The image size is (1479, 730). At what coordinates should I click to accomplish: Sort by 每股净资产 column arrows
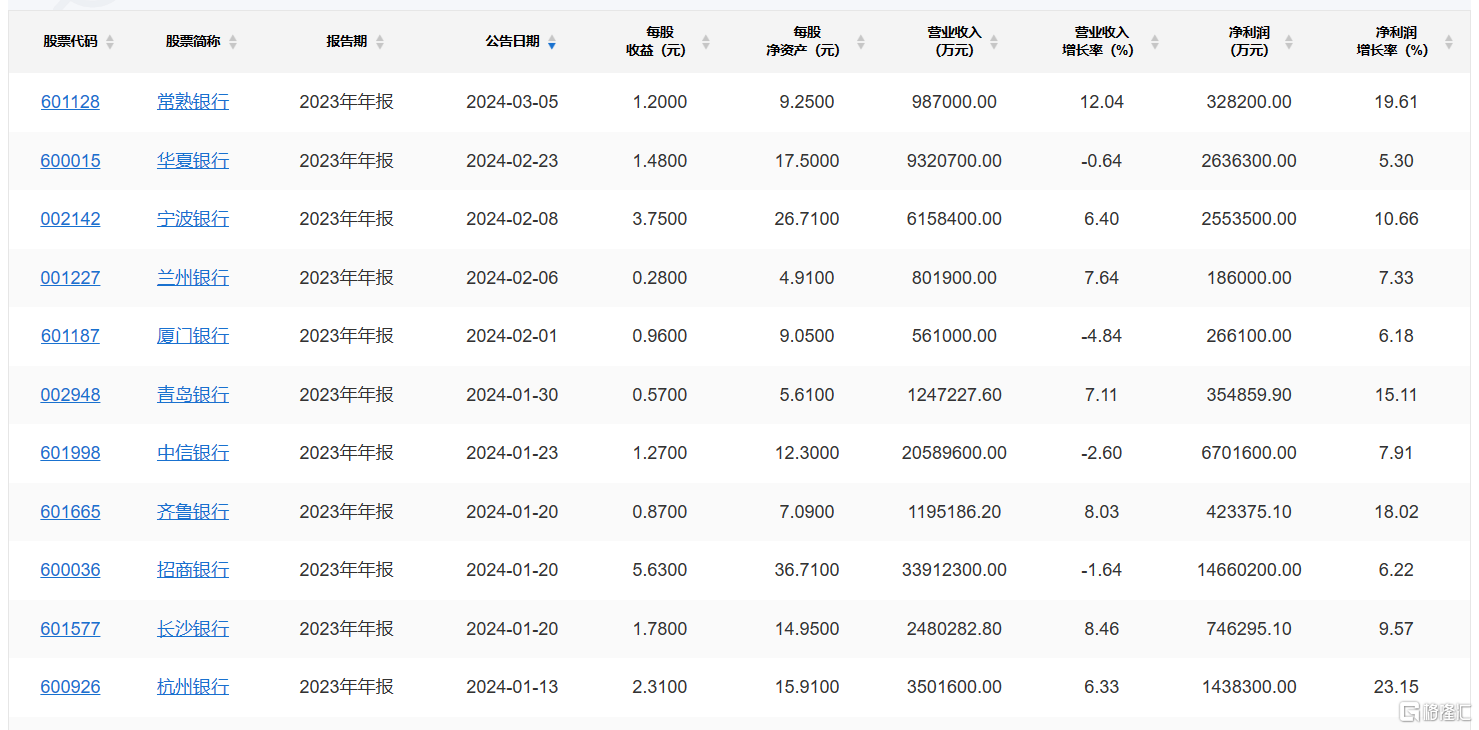(x=861, y=42)
